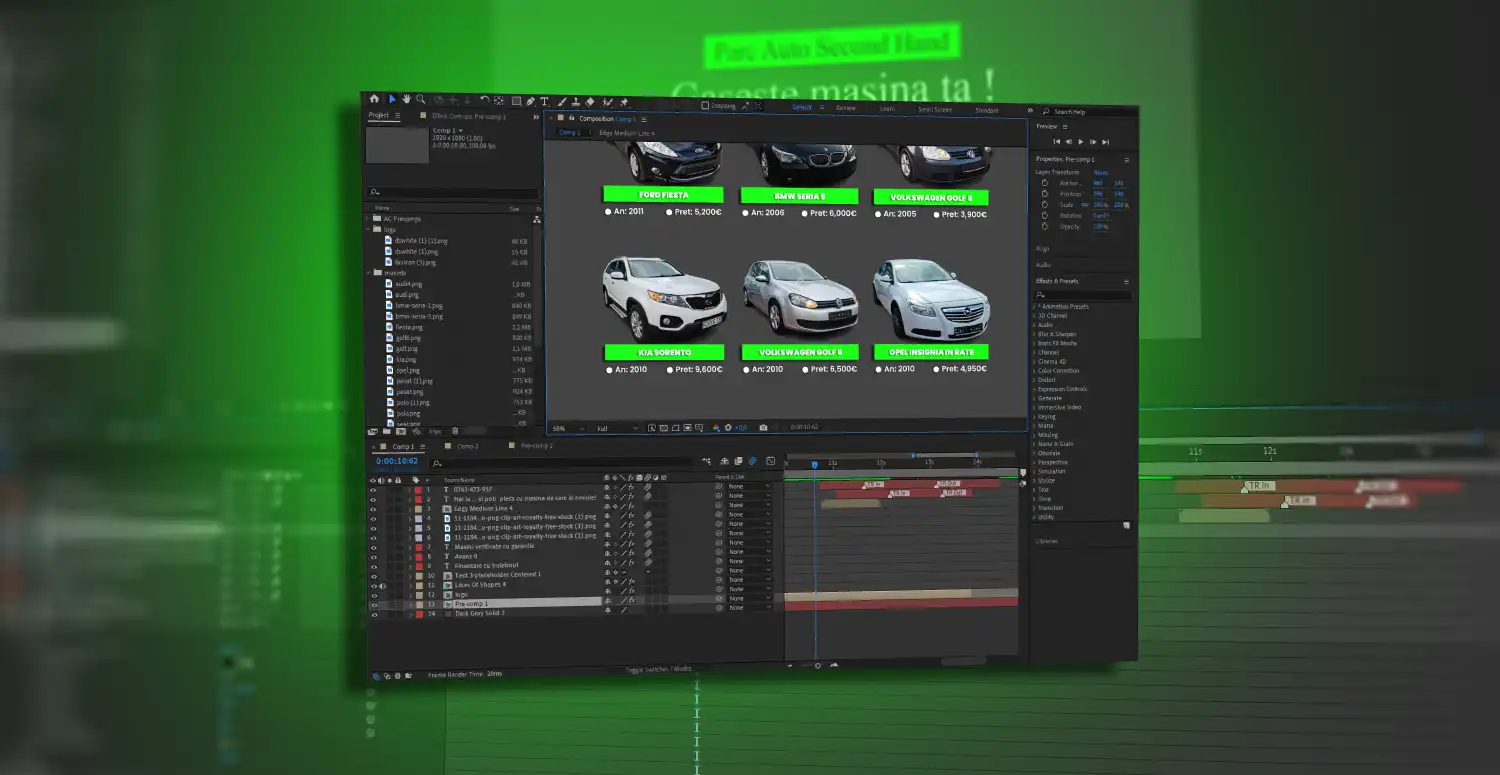Click red label swatch of layer 14
Image resolution: width=1500 pixels, height=775 pixels.
click(419, 614)
